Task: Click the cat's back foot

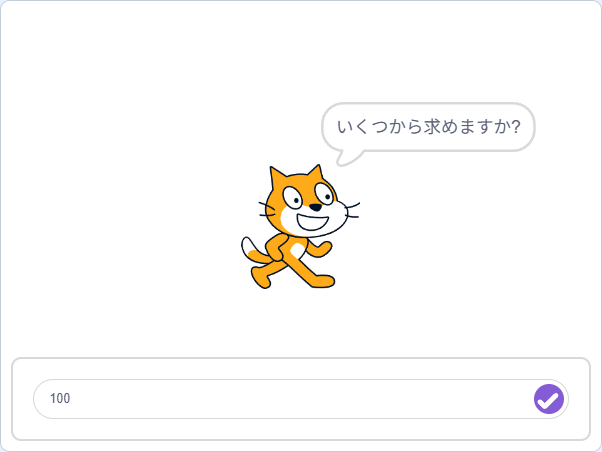Action: click(x=261, y=279)
